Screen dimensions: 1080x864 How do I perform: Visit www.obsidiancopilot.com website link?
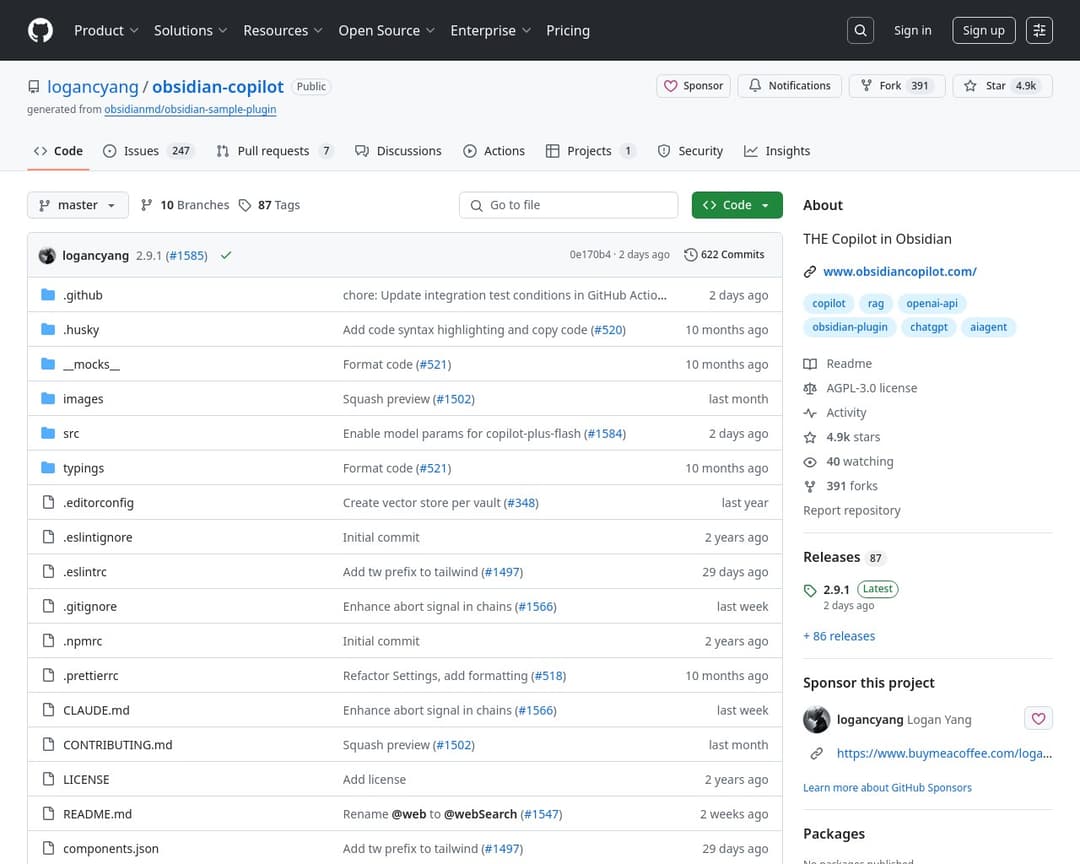click(900, 271)
